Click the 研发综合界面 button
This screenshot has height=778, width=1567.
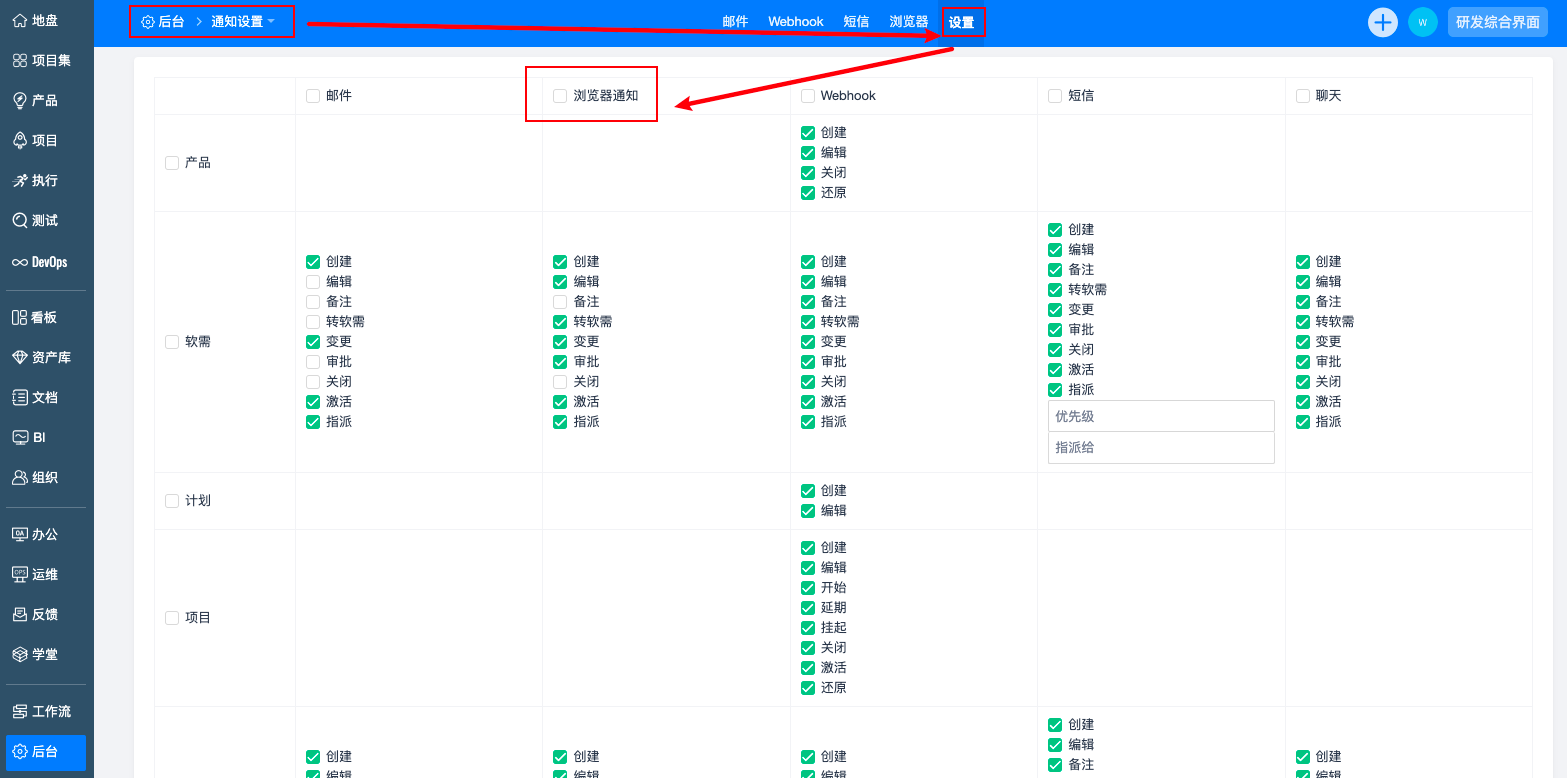coord(1497,22)
